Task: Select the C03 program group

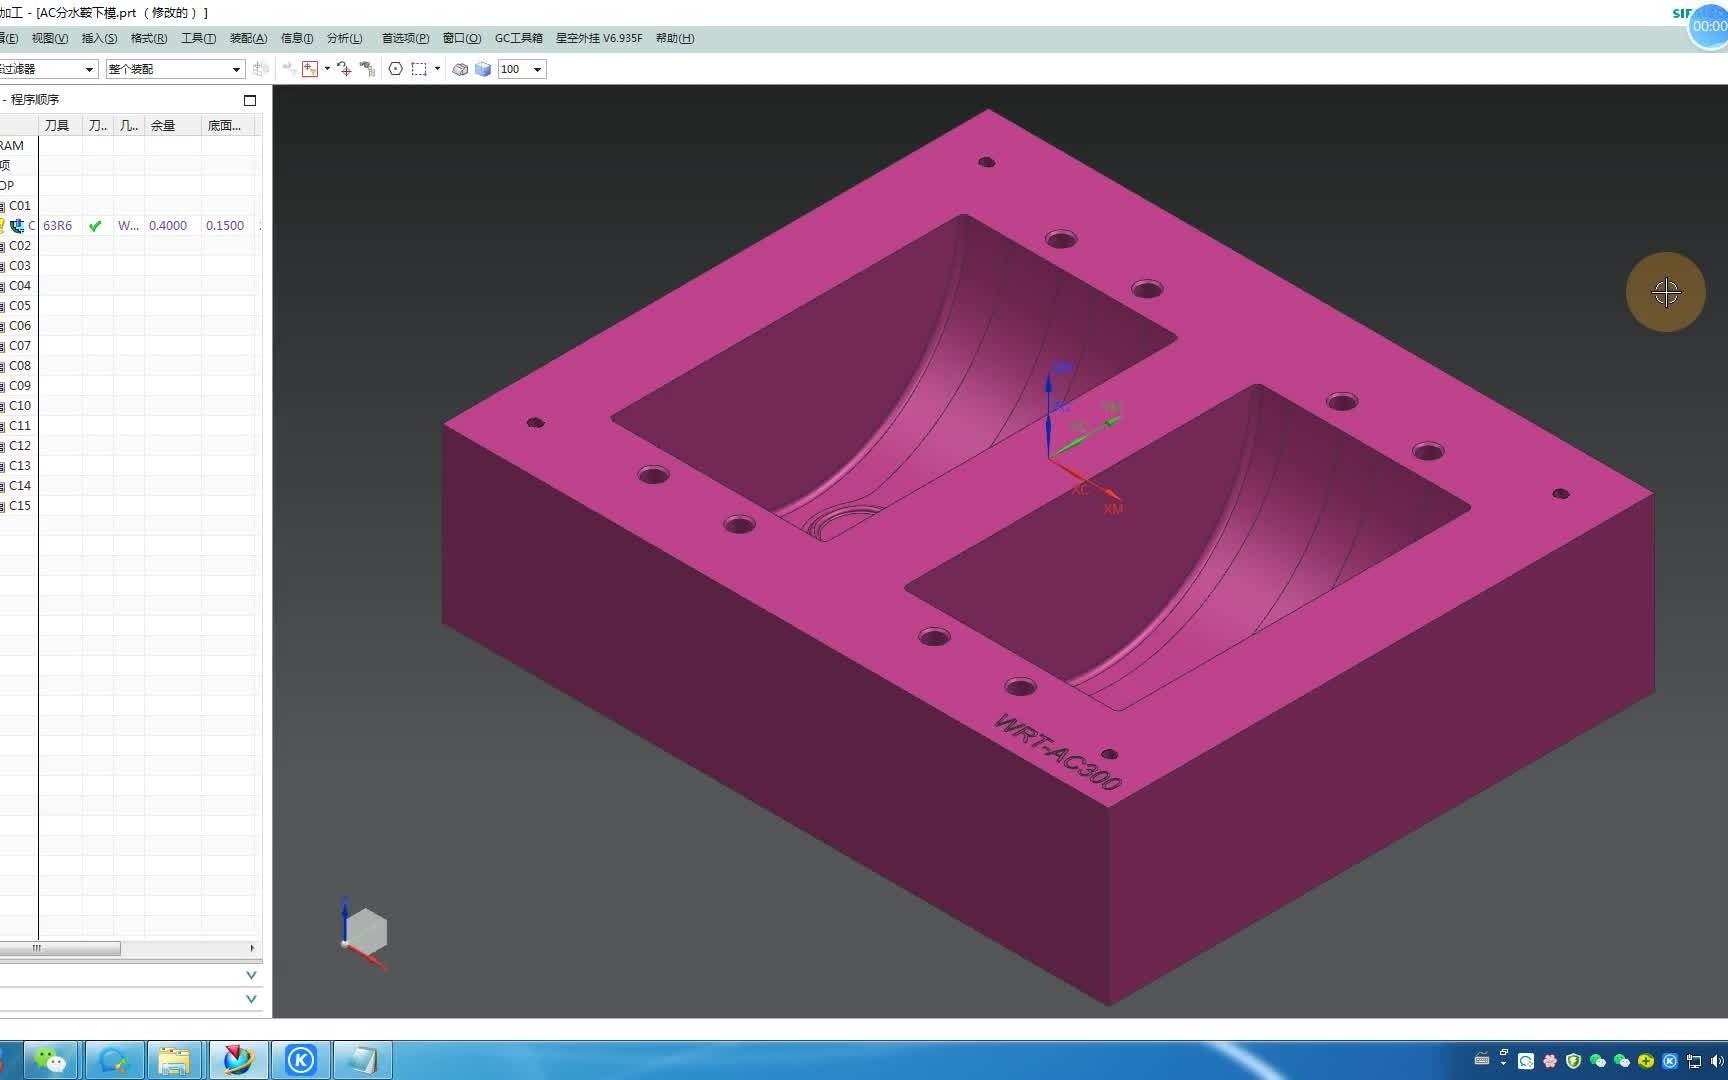Action: [x=20, y=265]
